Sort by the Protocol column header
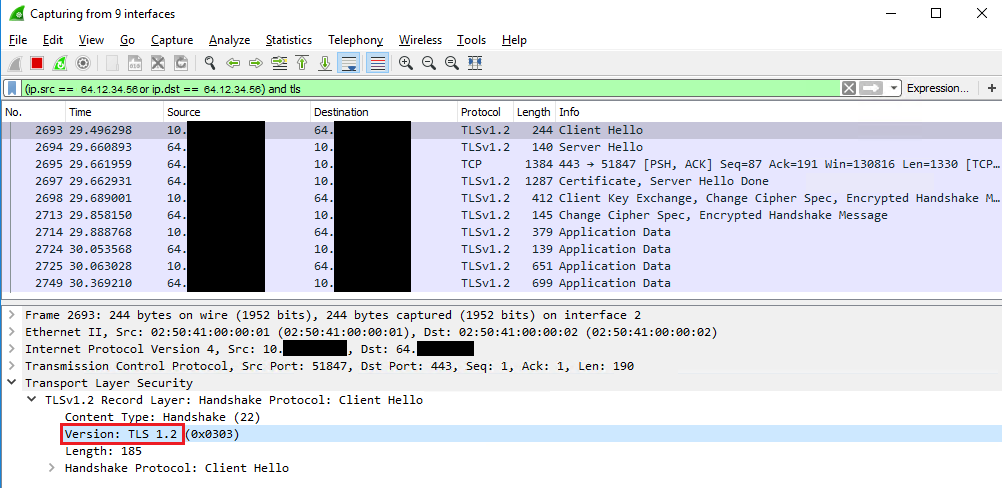The image size is (1002, 488). pyautogui.click(x=485, y=112)
